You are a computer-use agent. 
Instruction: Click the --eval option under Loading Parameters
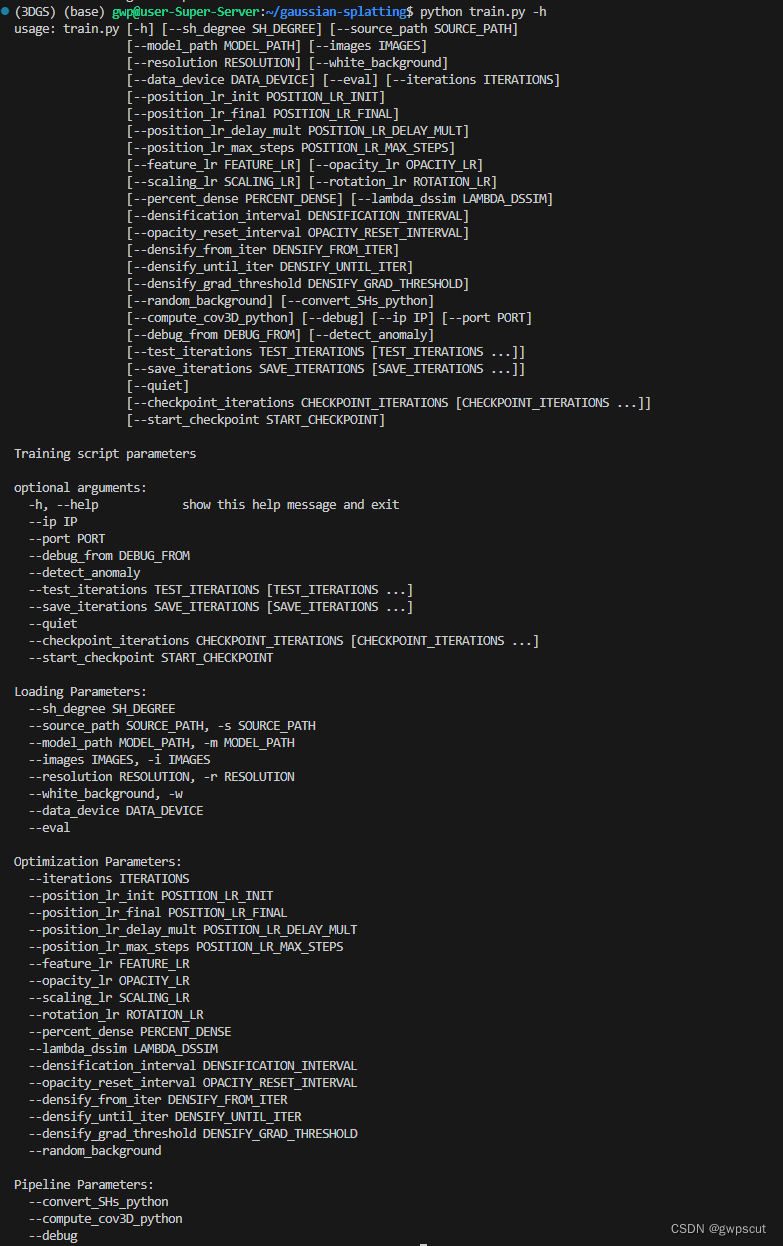point(49,827)
